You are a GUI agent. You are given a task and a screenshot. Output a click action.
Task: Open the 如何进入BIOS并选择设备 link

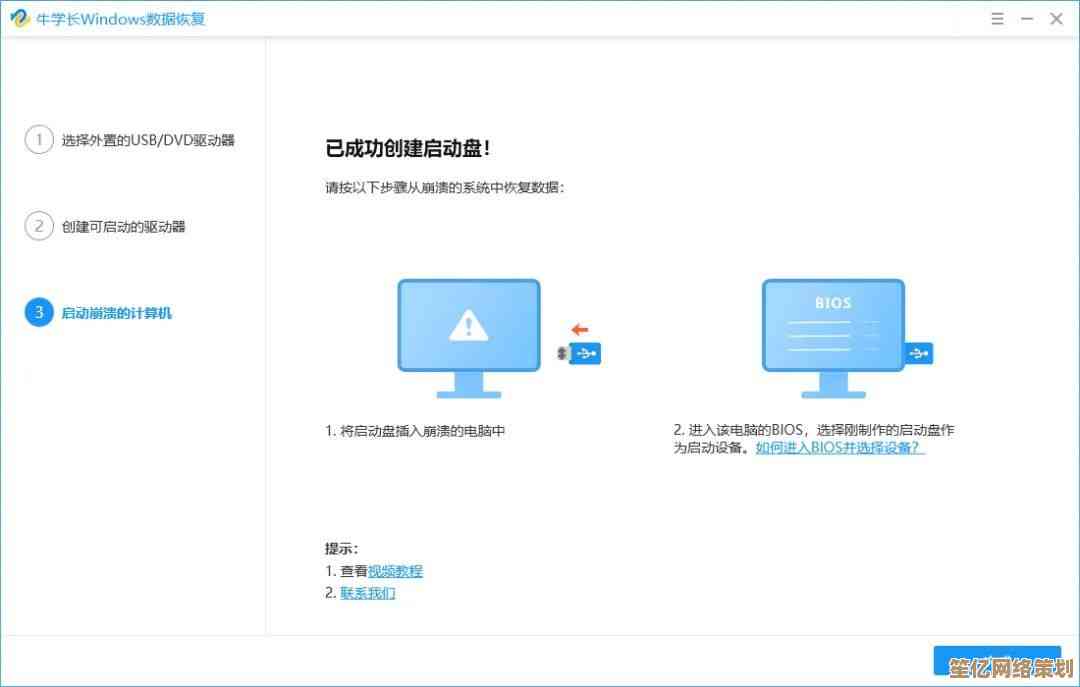pyautogui.click(x=840, y=448)
